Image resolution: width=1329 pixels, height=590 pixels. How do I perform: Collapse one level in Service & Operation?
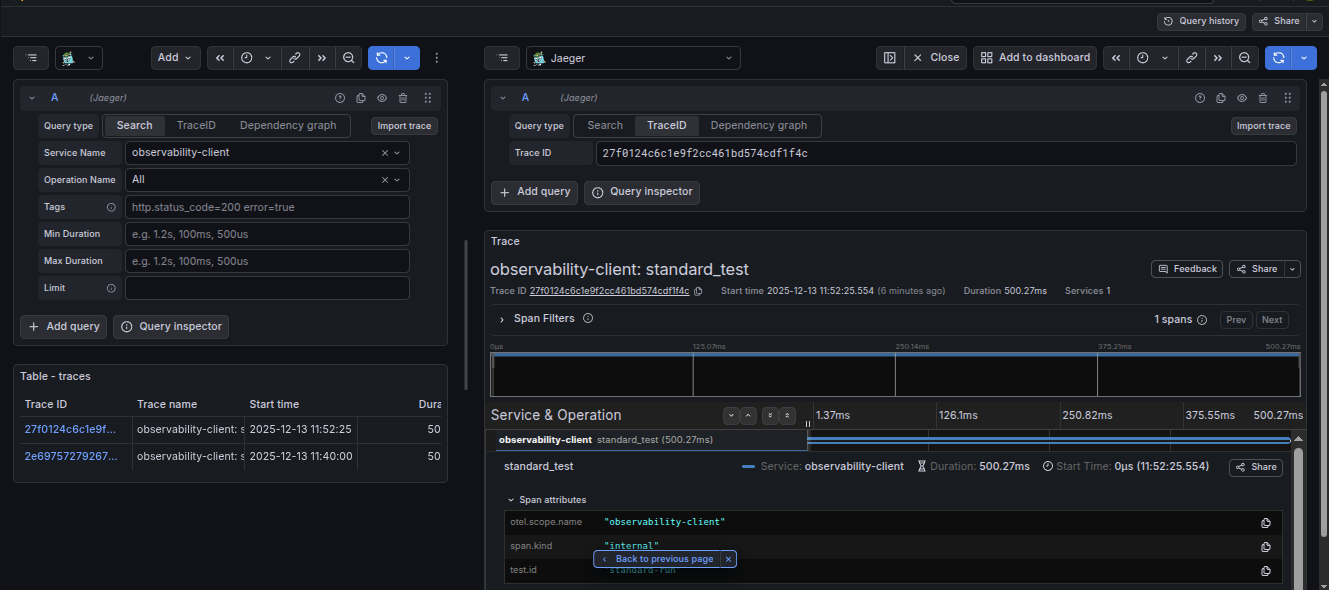pos(749,415)
